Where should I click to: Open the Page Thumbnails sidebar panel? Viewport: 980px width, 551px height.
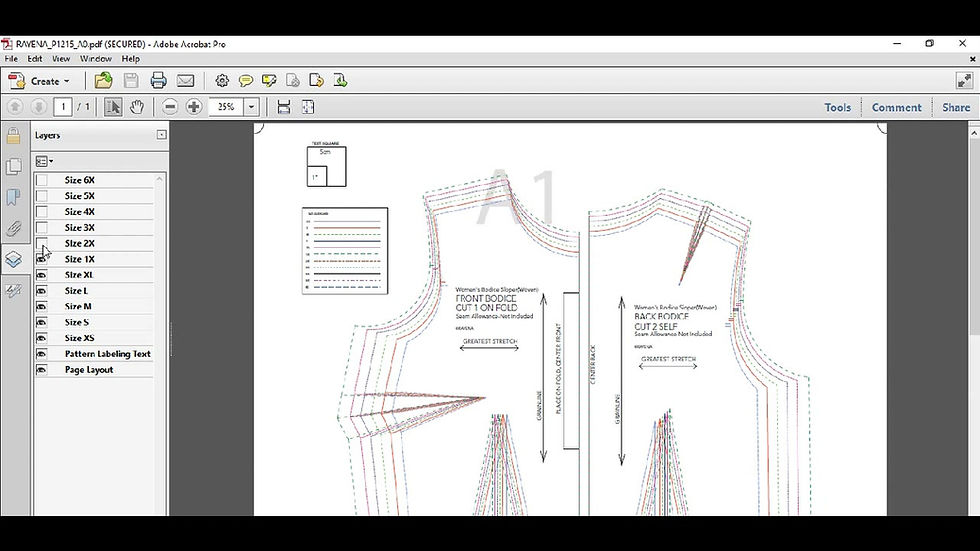(x=13, y=166)
